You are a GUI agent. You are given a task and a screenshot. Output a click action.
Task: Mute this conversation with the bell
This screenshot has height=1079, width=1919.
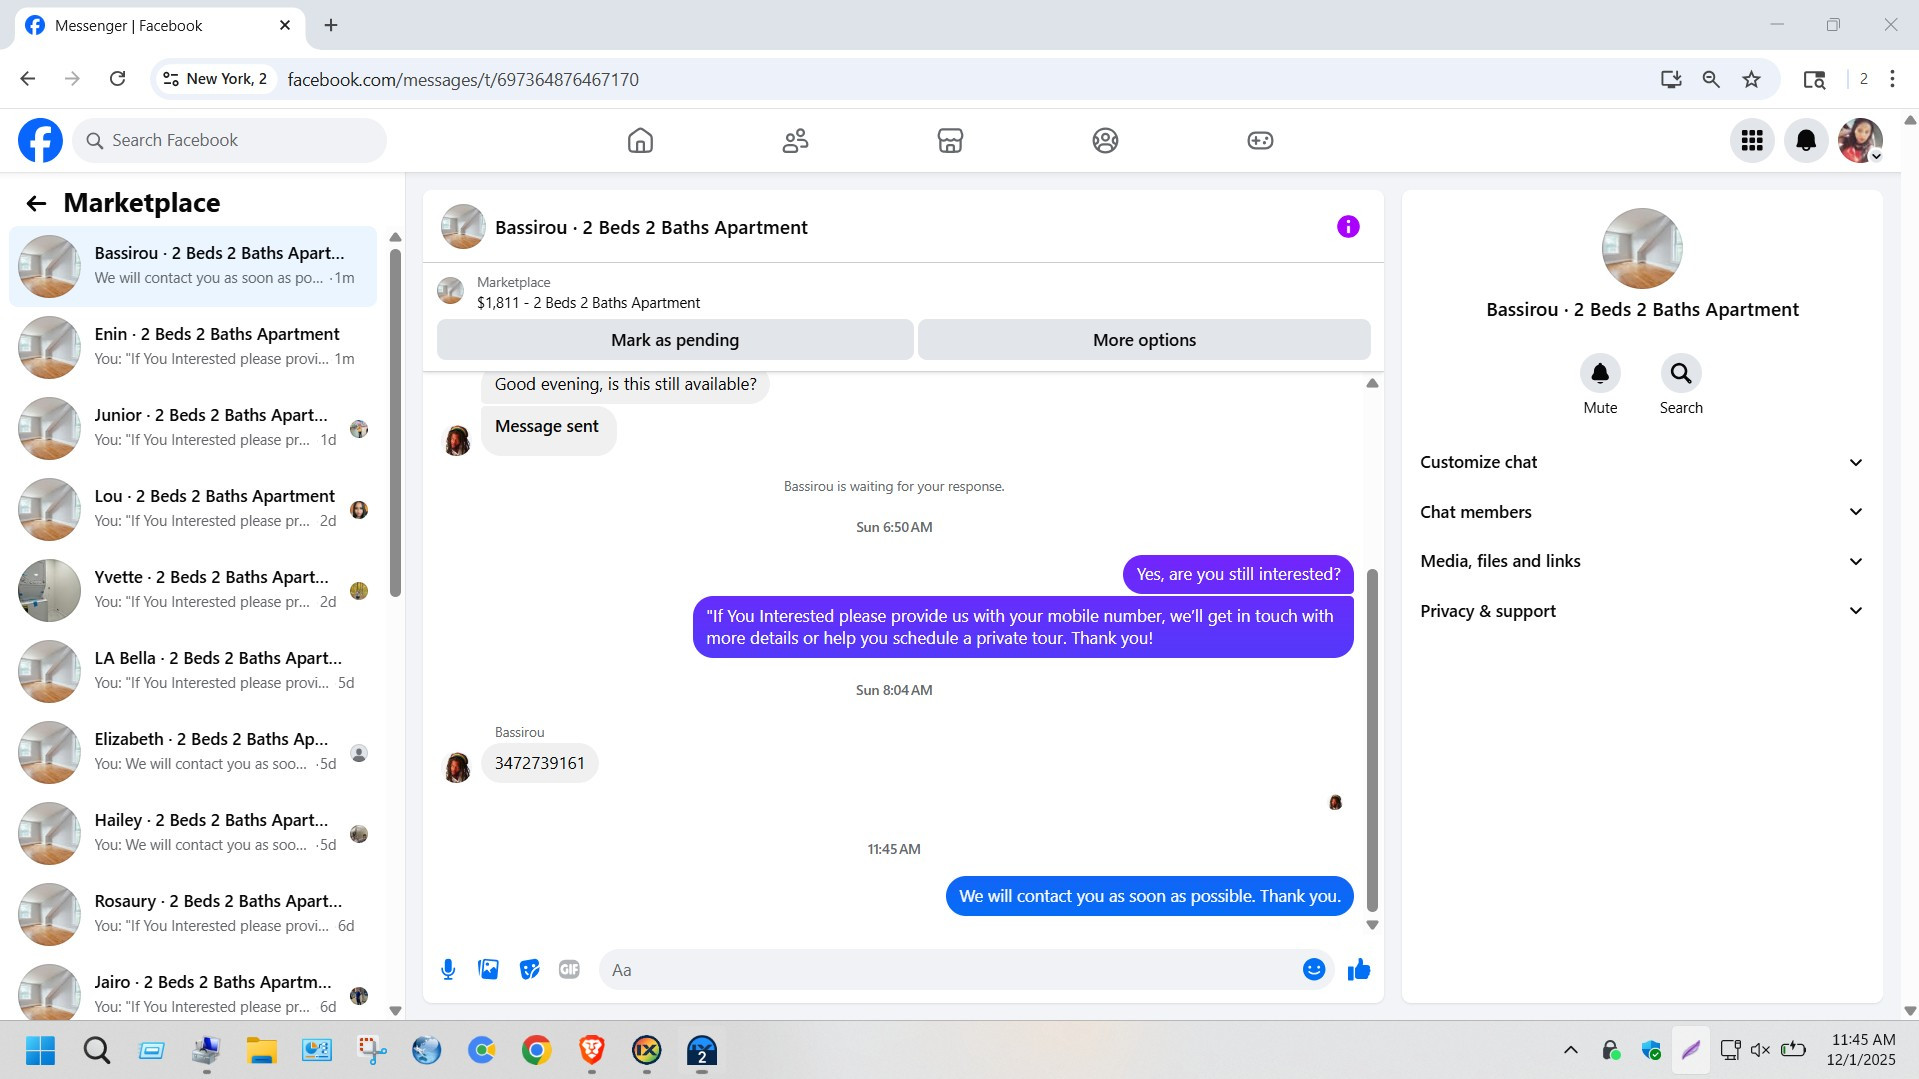click(x=1600, y=374)
